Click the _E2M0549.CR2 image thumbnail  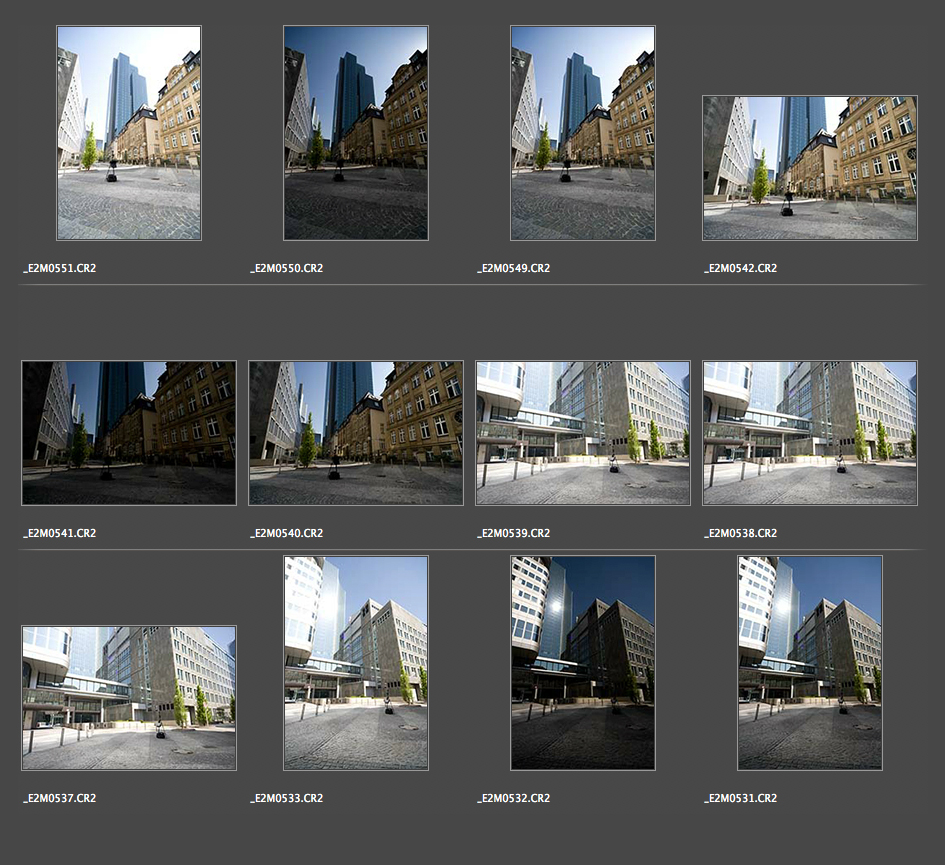click(x=583, y=133)
